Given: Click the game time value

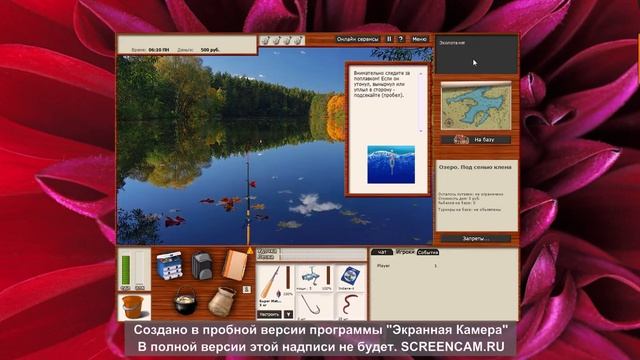Looking at the screenshot, I should pos(159,50).
